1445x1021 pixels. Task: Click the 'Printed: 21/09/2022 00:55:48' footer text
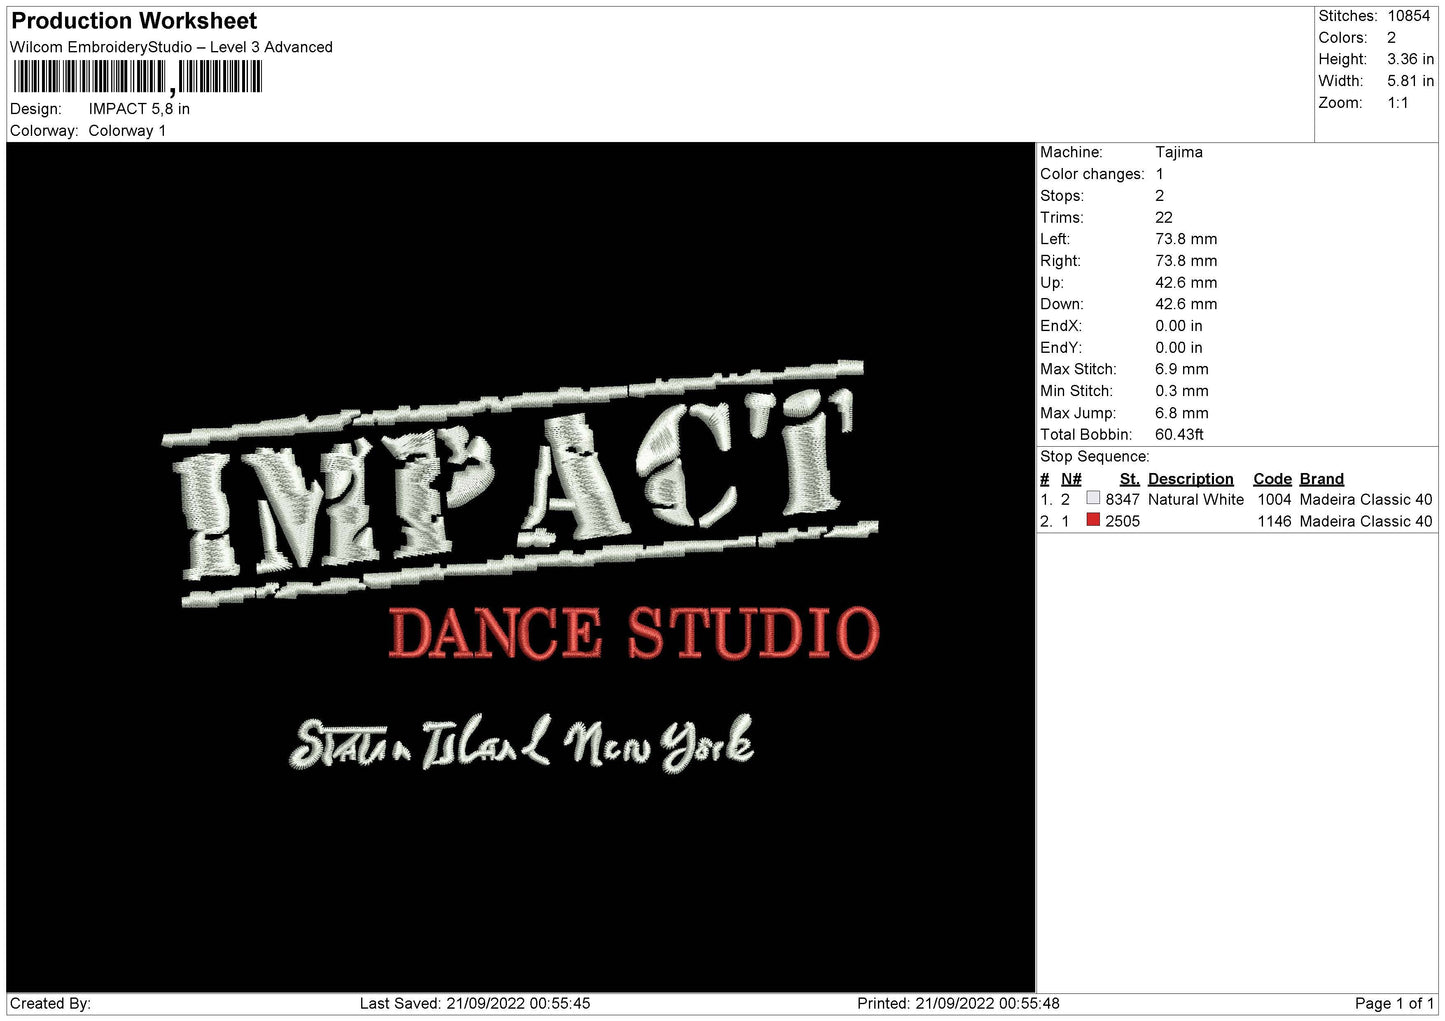958,1004
